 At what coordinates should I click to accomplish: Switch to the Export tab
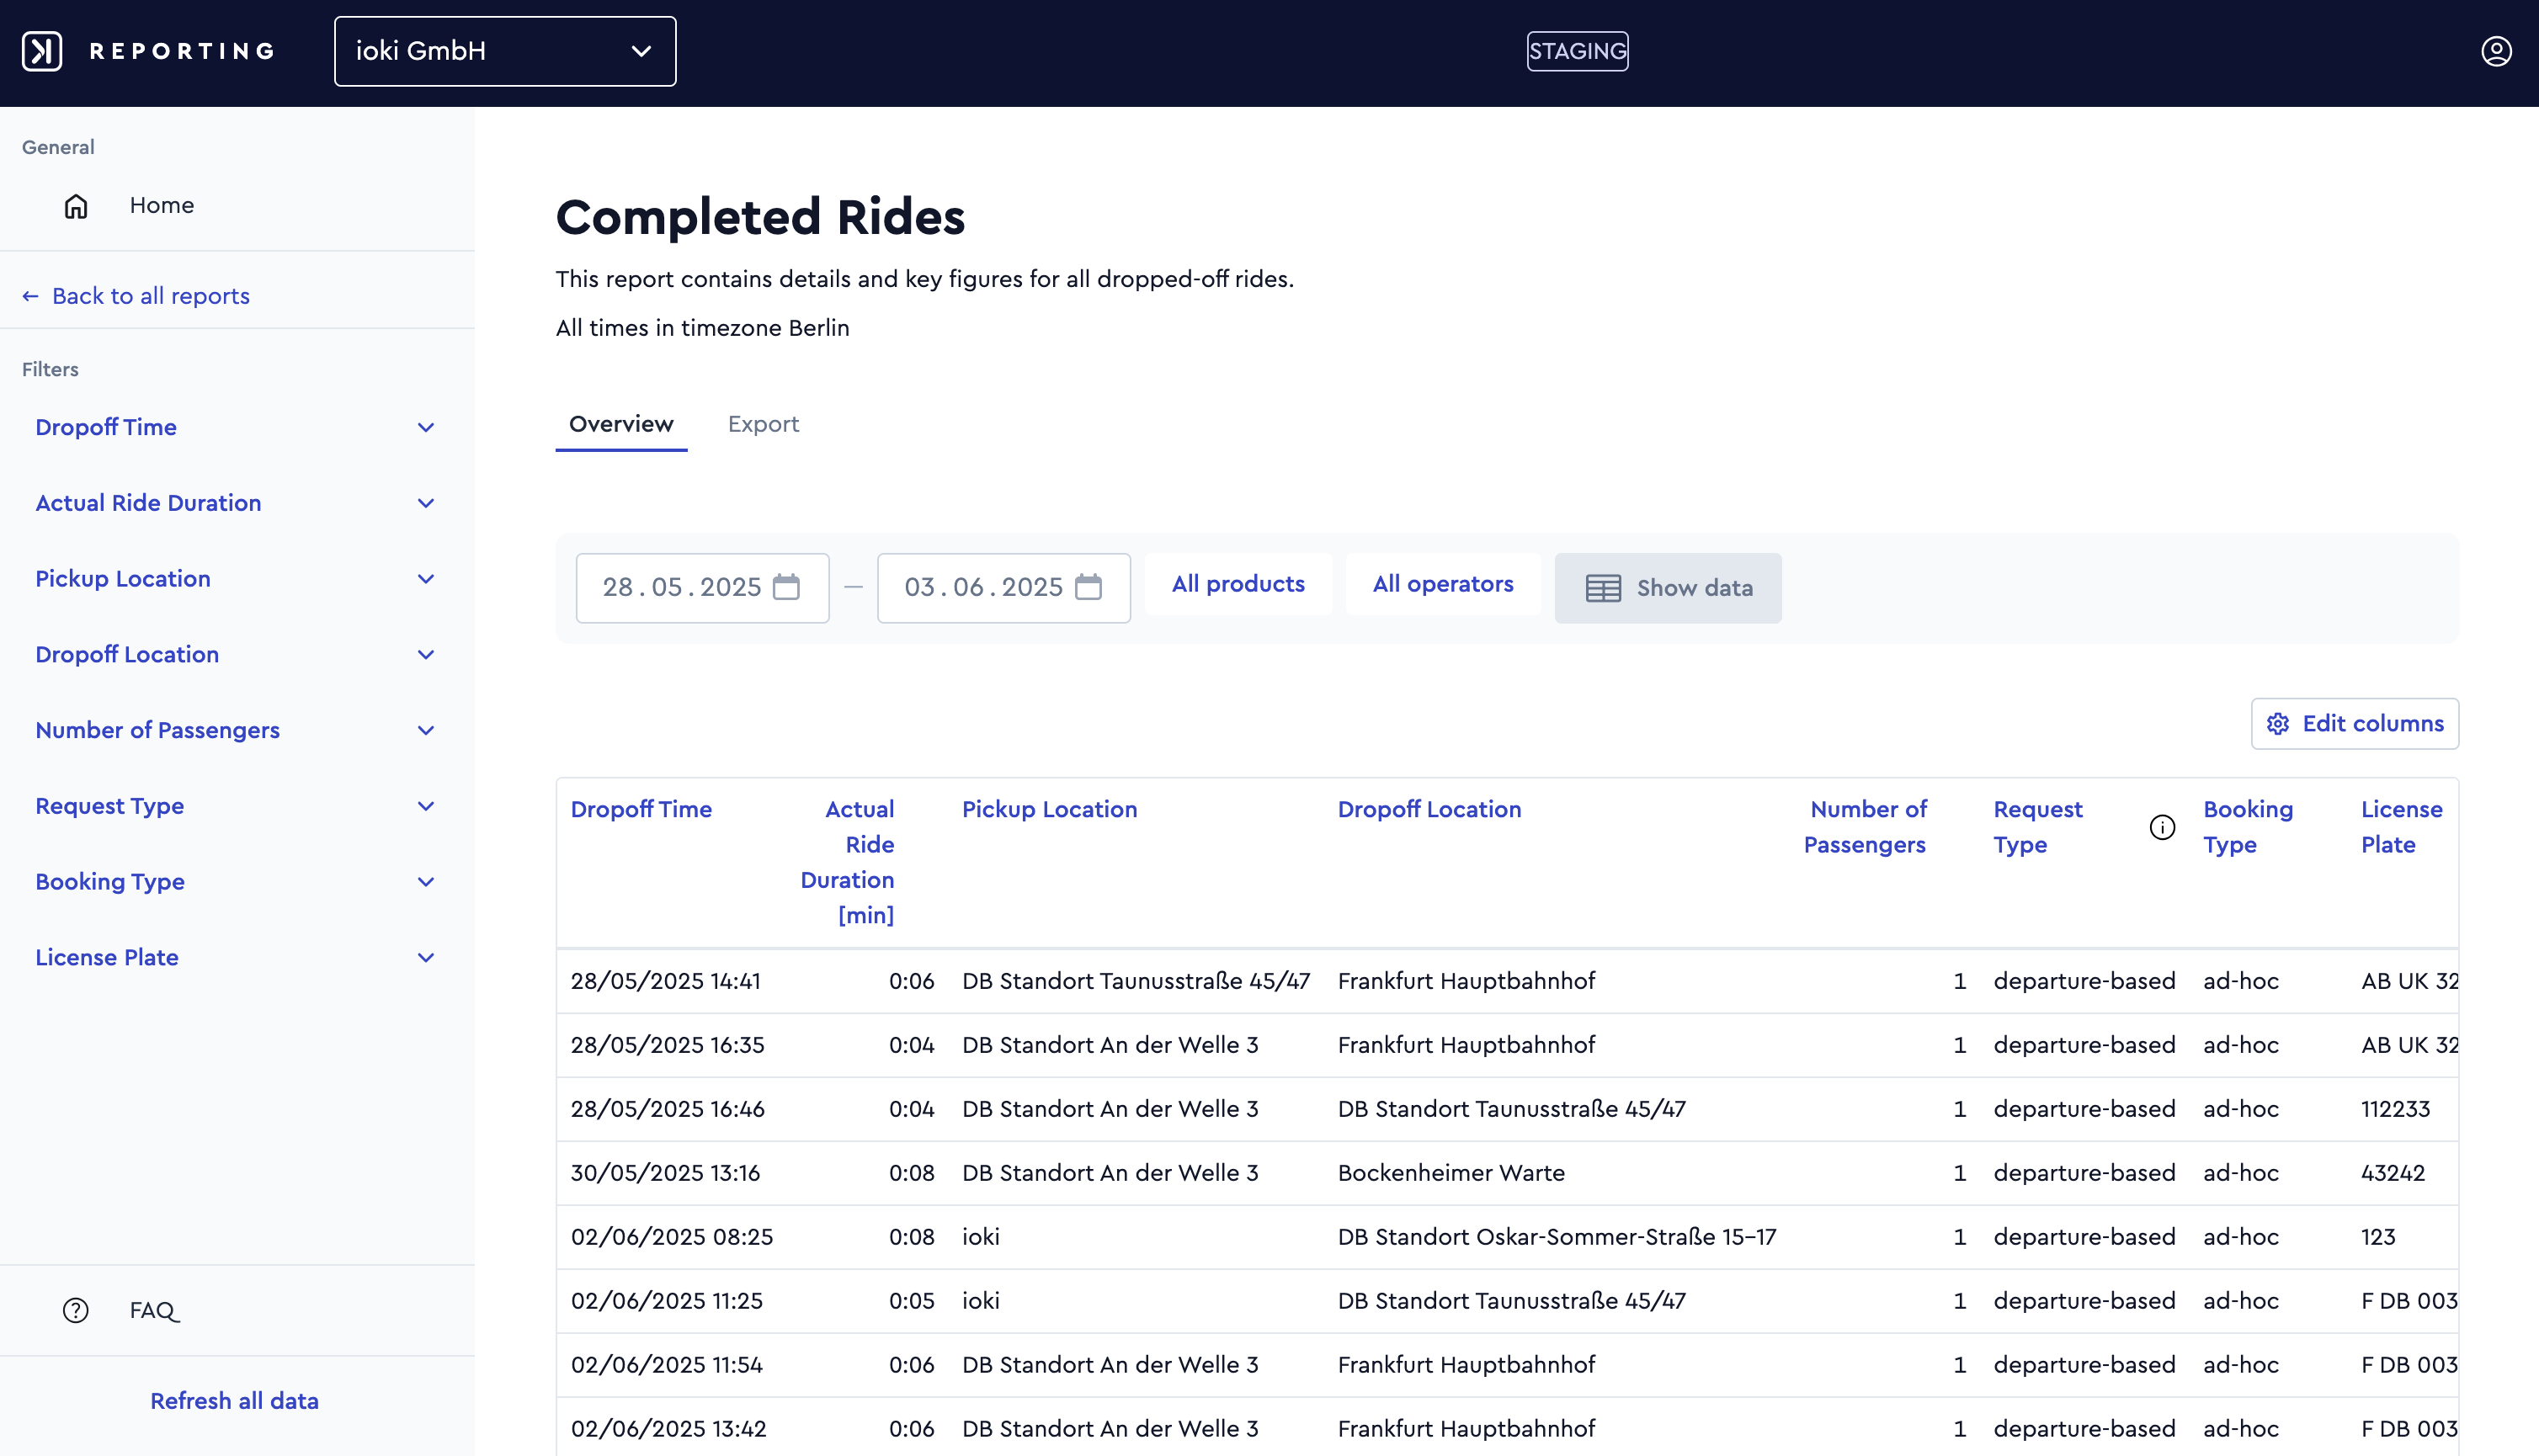[763, 424]
